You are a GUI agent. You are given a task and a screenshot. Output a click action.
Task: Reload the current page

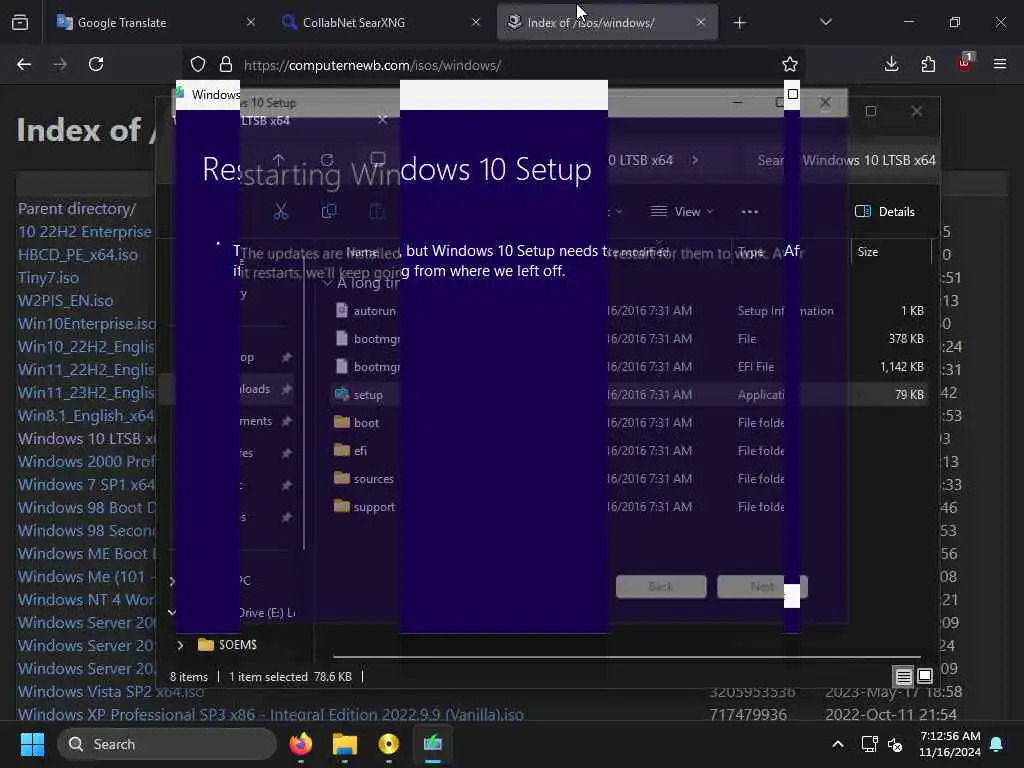(x=96, y=64)
